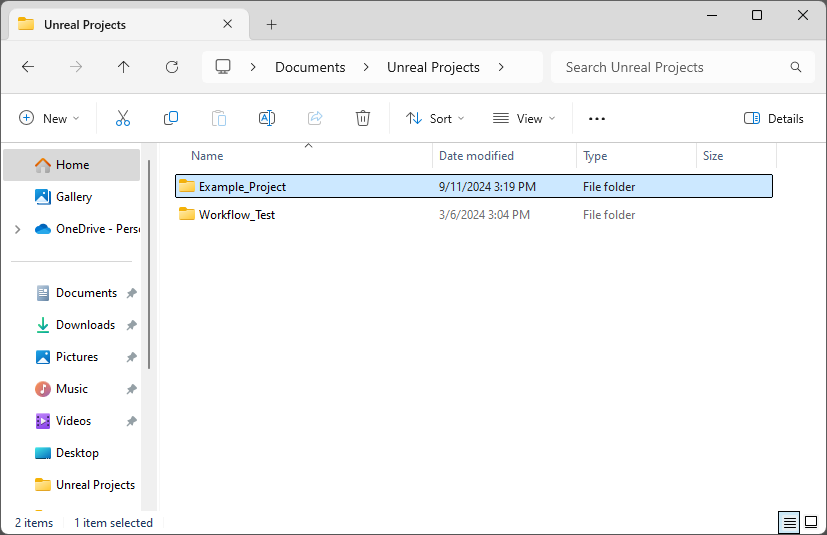This screenshot has height=535, width=827.
Task: Click the Copy icon in toolbar
Action: (171, 118)
